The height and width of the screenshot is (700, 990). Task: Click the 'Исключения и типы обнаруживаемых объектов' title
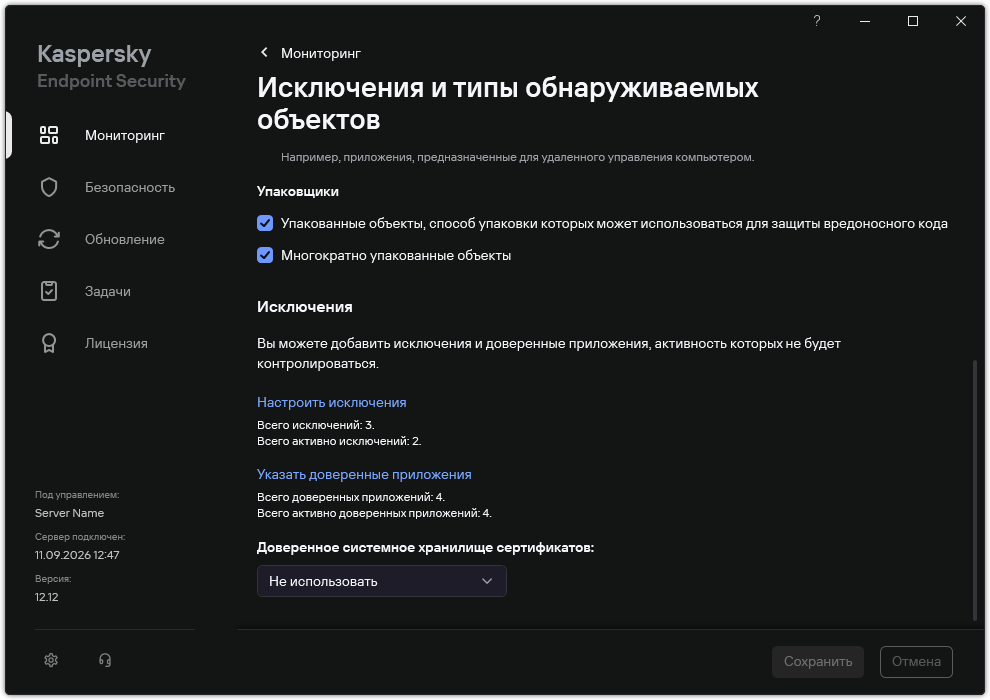(x=508, y=103)
